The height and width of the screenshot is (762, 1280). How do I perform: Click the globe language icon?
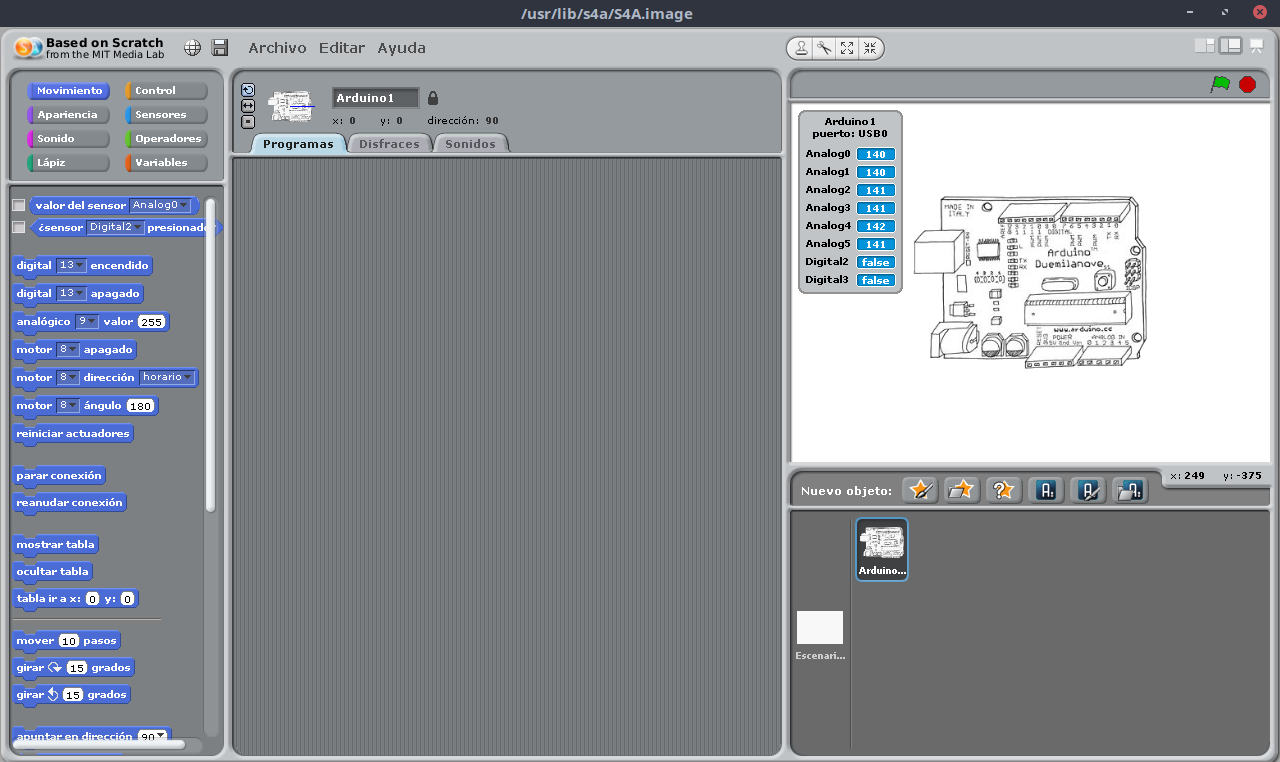pyautogui.click(x=193, y=48)
